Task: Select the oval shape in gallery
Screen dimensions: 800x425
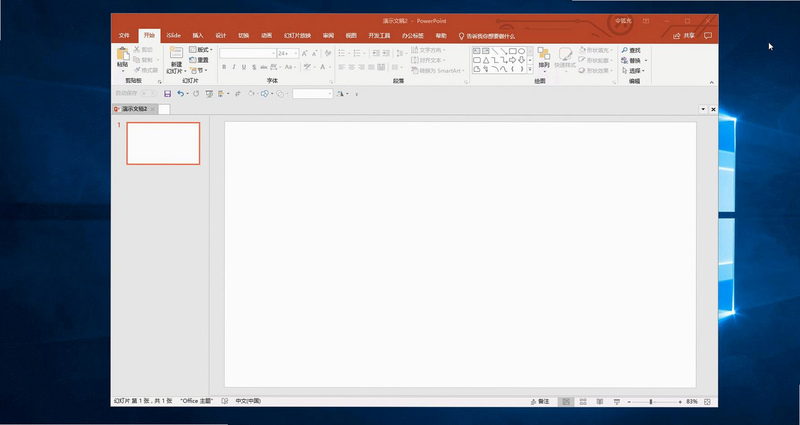Action: click(x=521, y=51)
